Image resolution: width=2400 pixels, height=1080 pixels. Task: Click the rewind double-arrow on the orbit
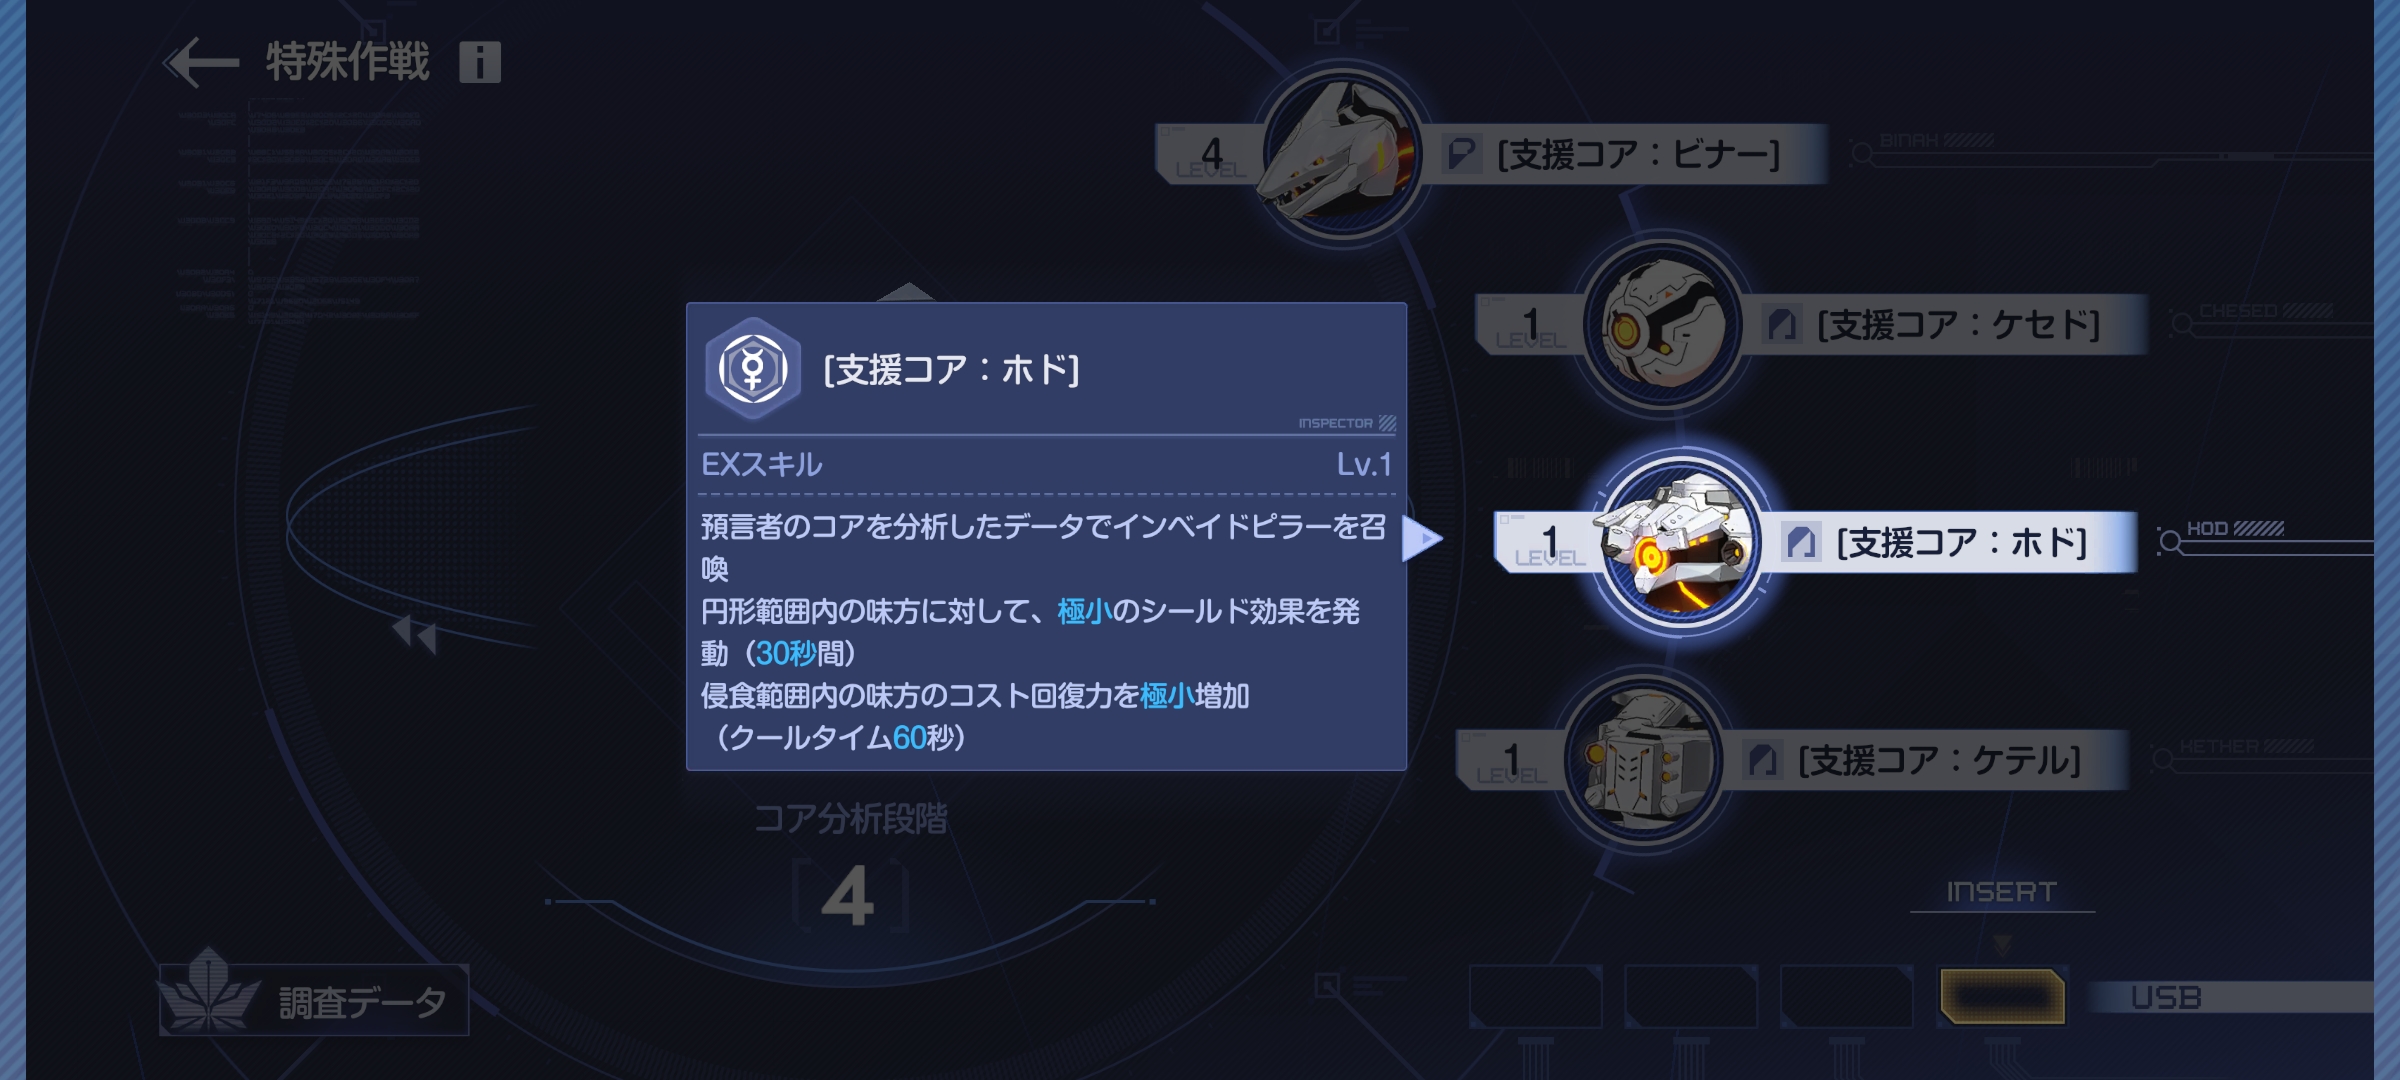414,634
